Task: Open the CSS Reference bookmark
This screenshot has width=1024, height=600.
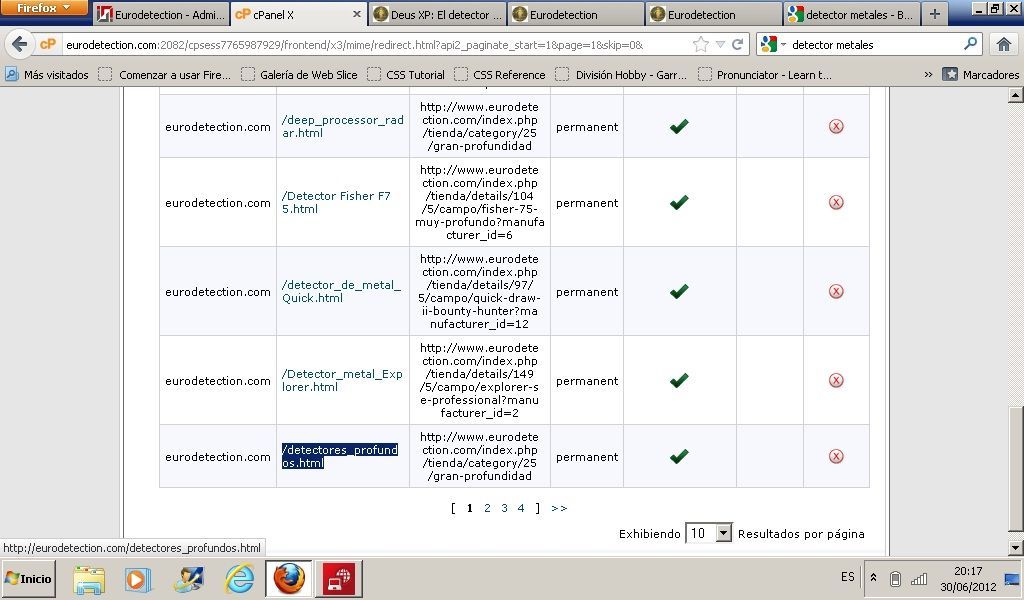Action: click(x=500, y=74)
